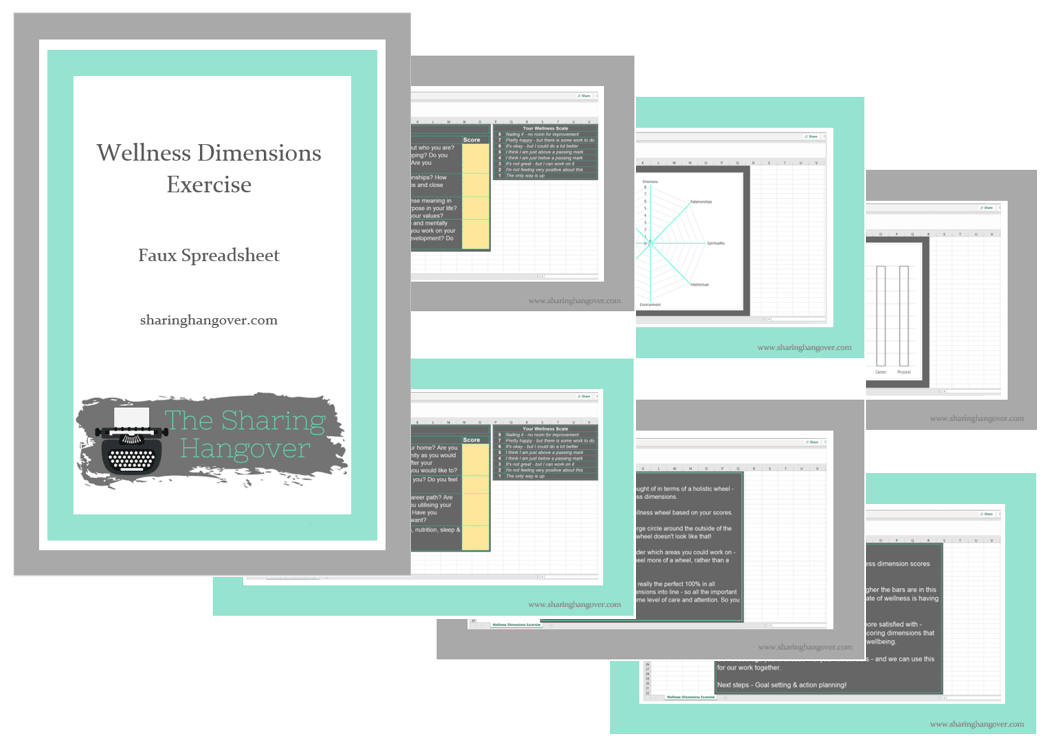Click the Intellectual label on the radar chart
This screenshot has width=1050, height=749.
[700, 284]
